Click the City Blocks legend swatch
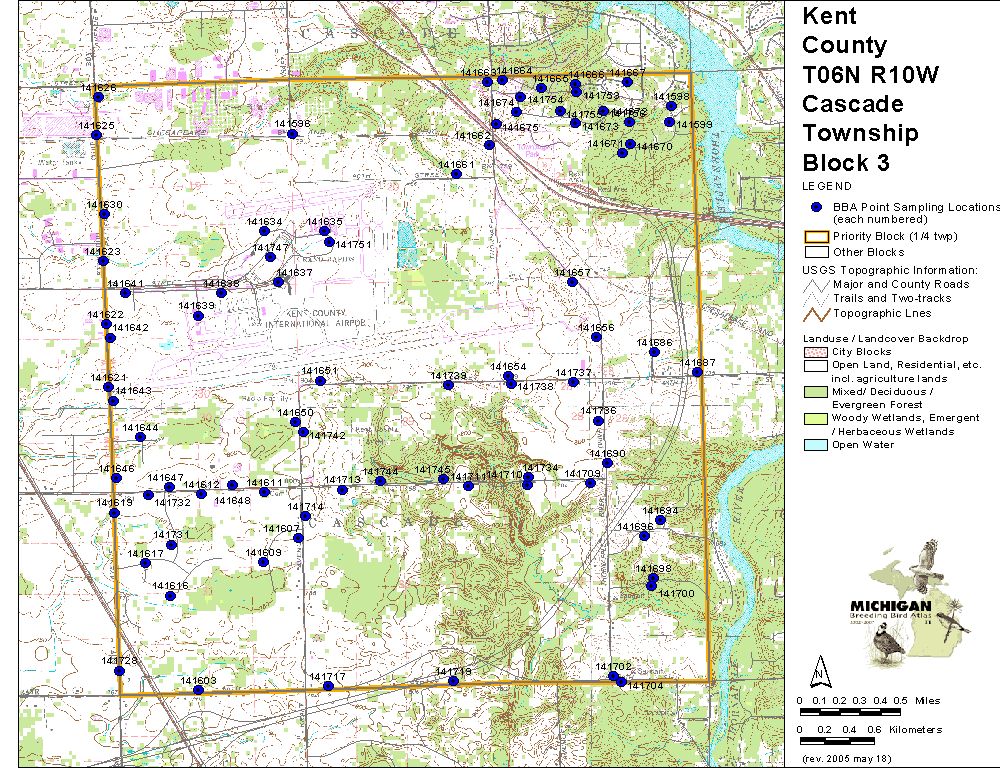This screenshot has height=768, width=1000. pos(817,353)
